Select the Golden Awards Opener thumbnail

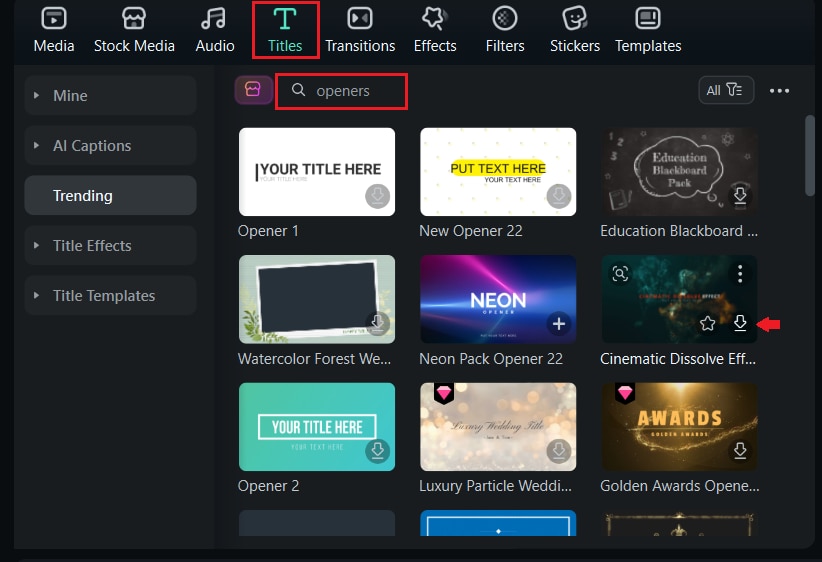[679, 427]
